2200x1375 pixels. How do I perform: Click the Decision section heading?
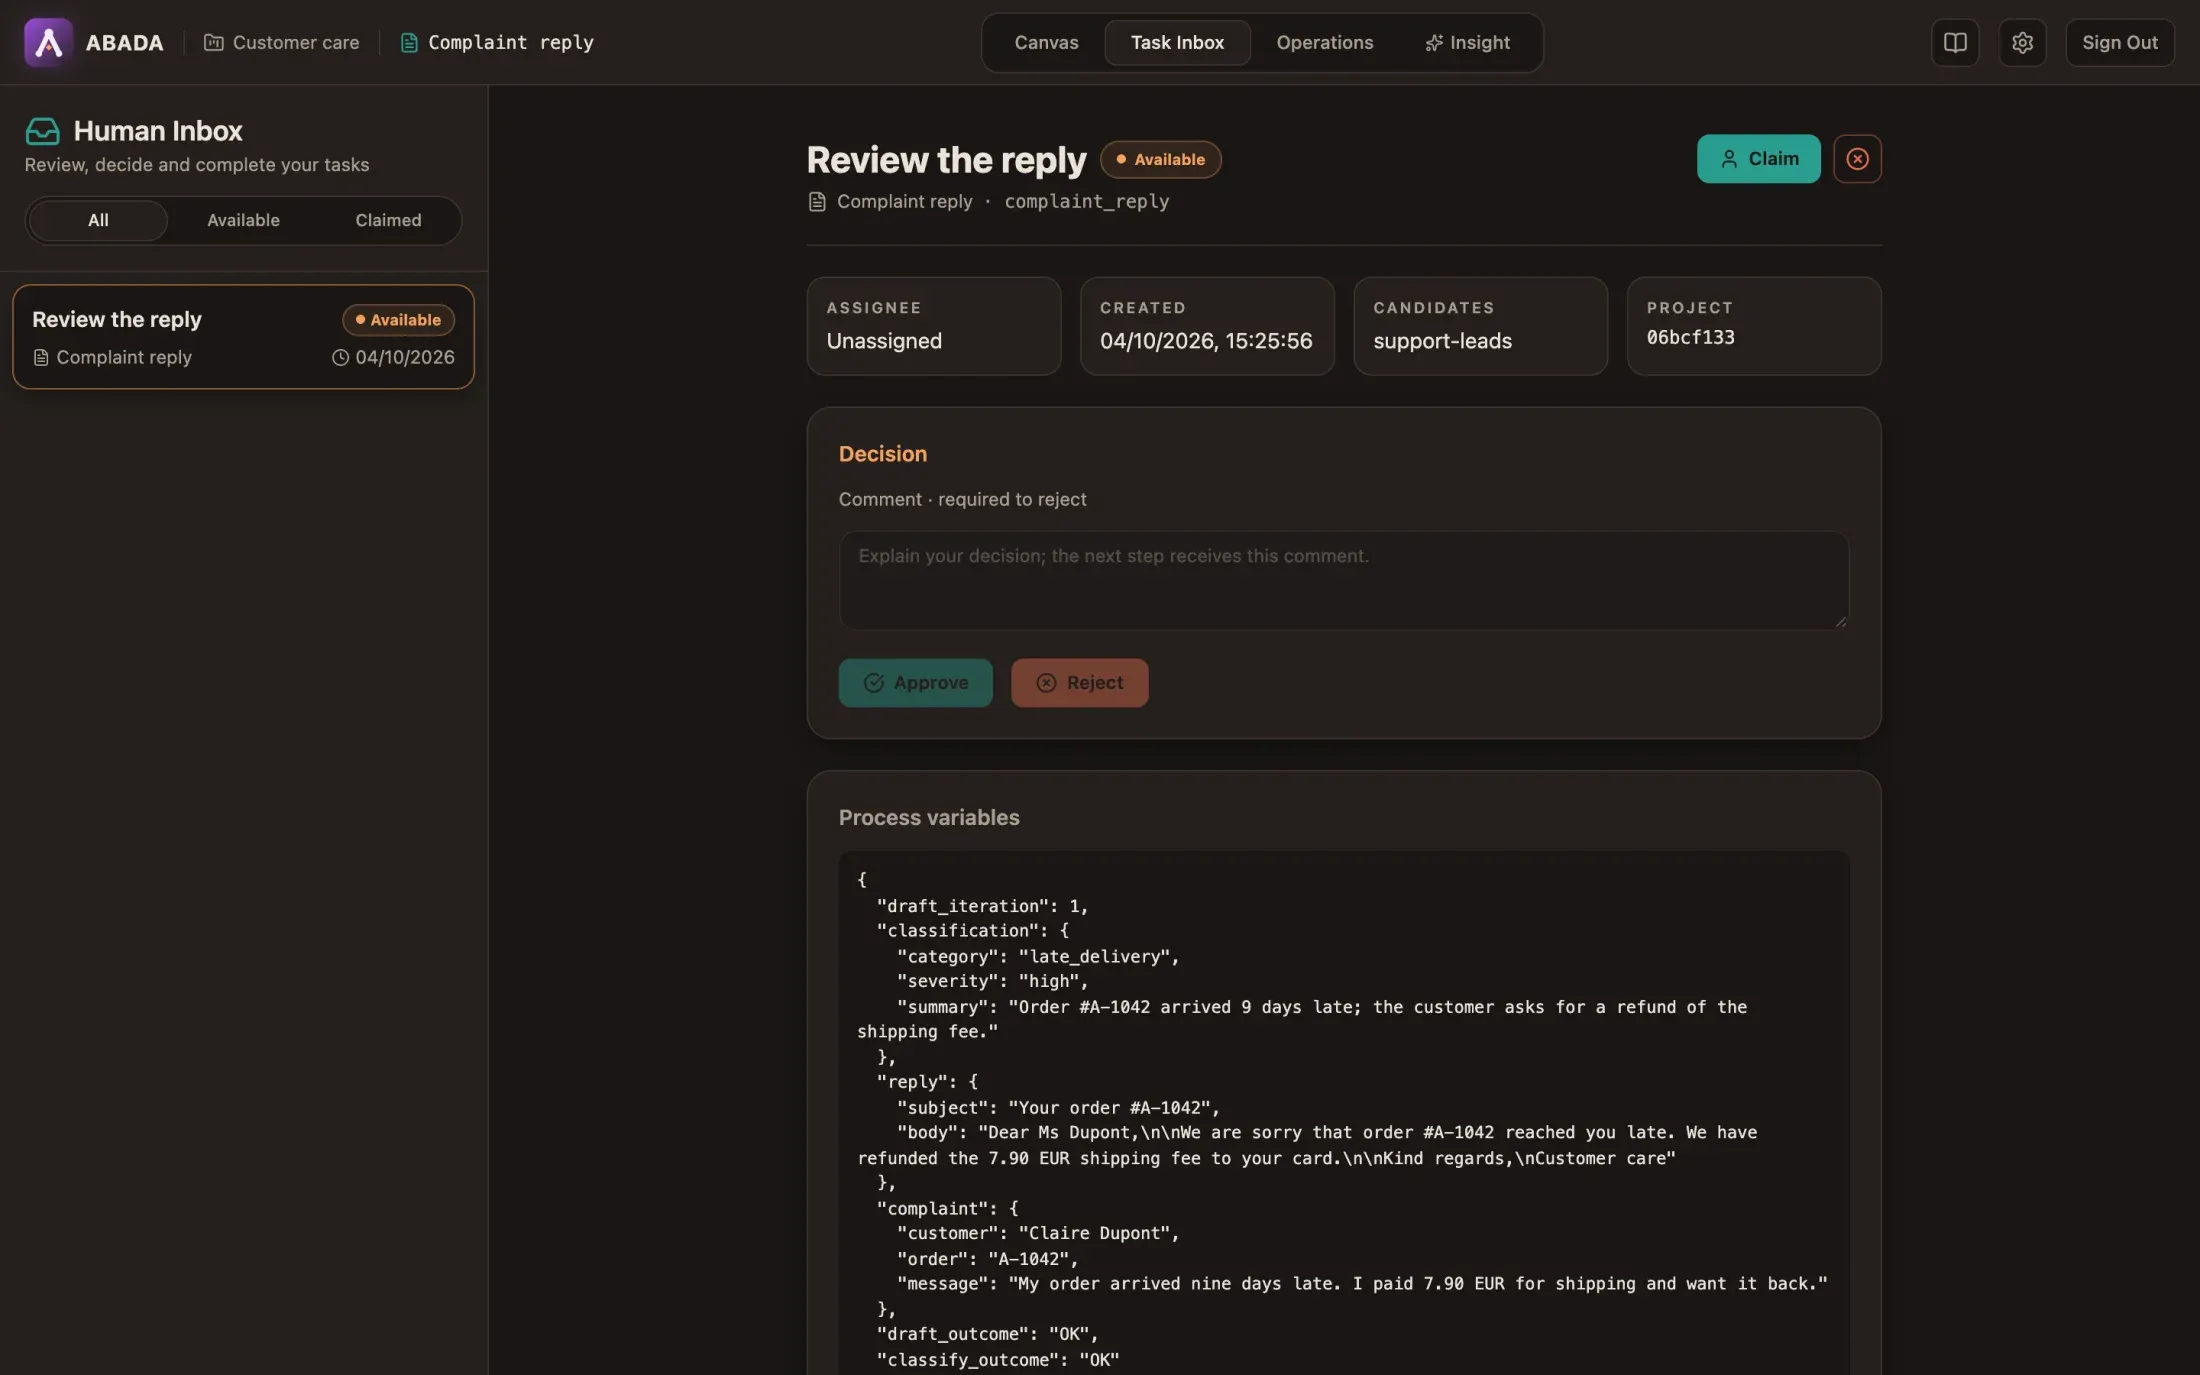click(882, 454)
